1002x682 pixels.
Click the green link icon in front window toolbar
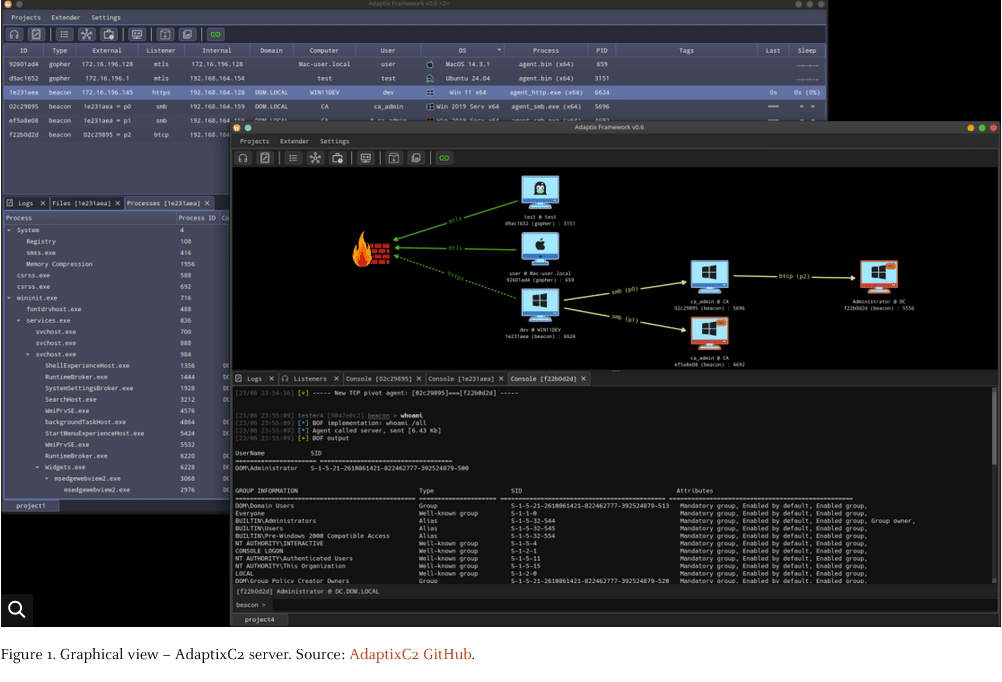point(444,158)
